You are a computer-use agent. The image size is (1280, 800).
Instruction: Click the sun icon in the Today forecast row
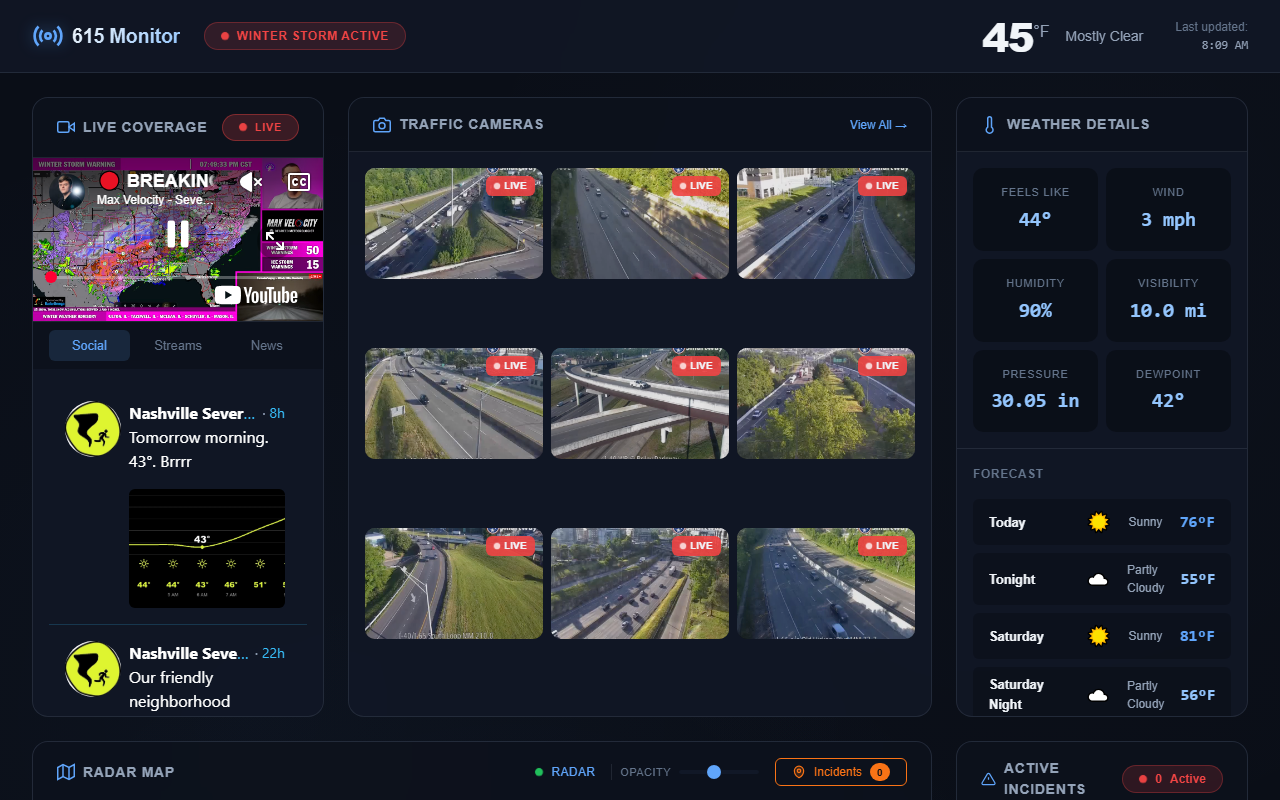pos(1098,522)
